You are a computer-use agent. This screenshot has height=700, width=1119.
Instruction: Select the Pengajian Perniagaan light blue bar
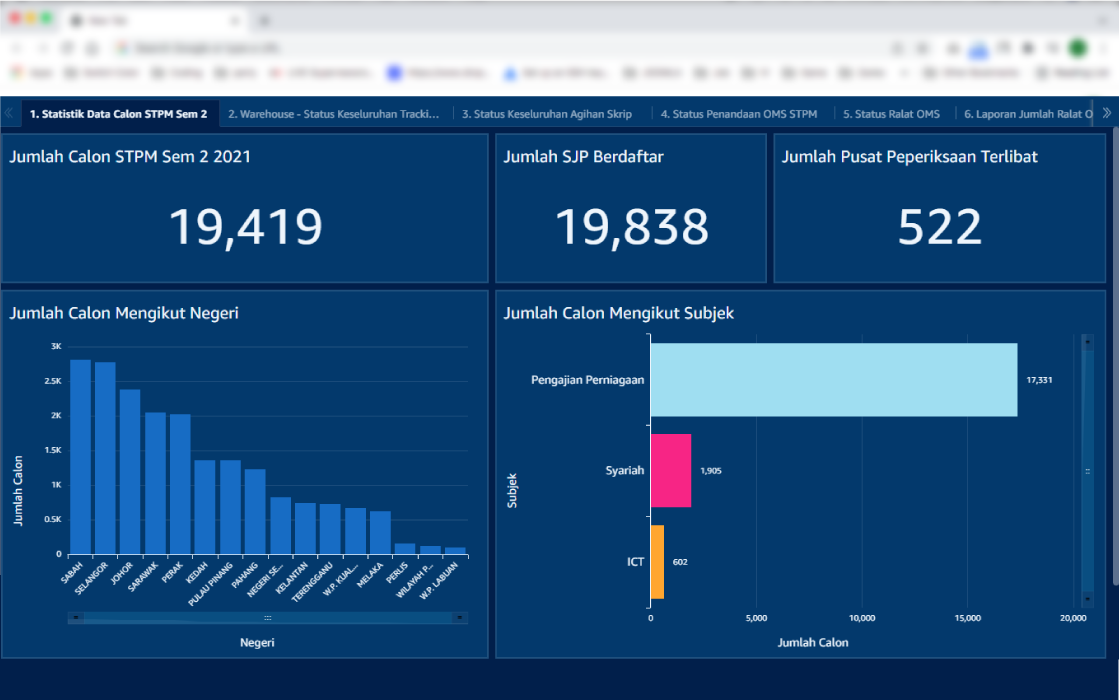[x=833, y=380]
